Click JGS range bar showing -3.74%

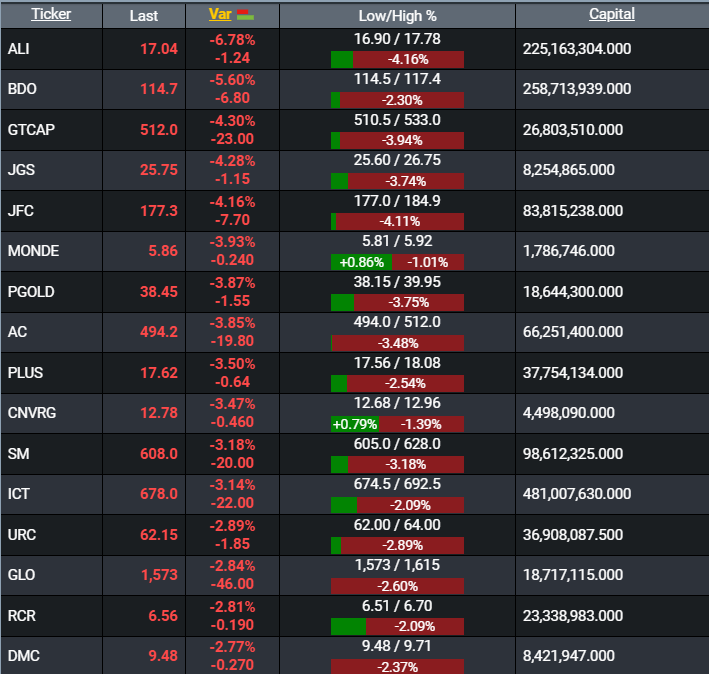tap(397, 181)
